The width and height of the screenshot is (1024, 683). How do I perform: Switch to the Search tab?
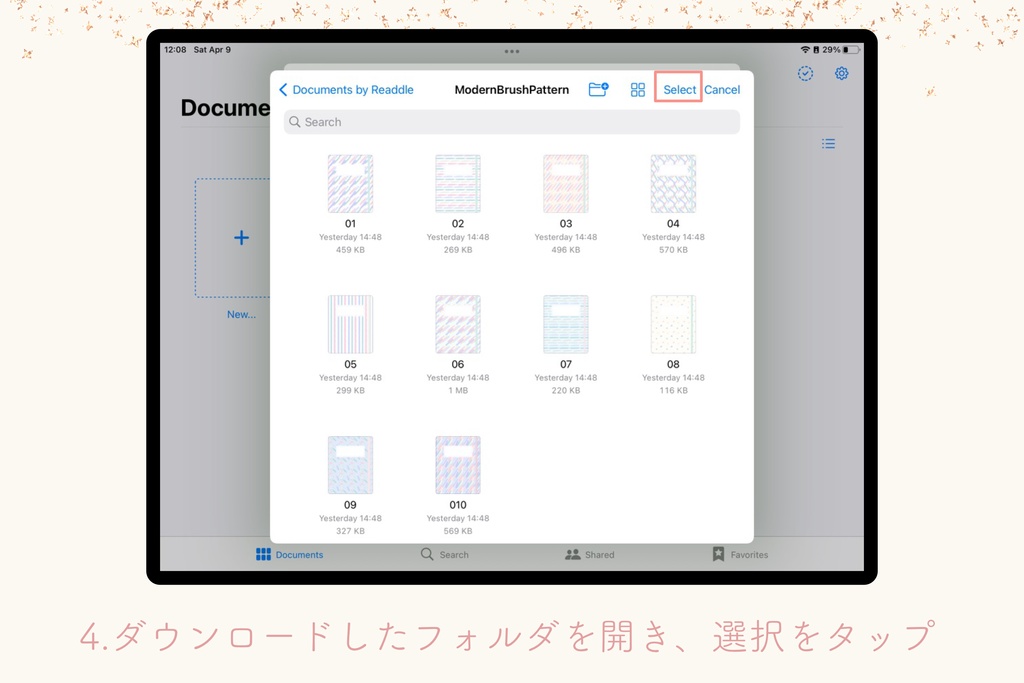click(444, 554)
